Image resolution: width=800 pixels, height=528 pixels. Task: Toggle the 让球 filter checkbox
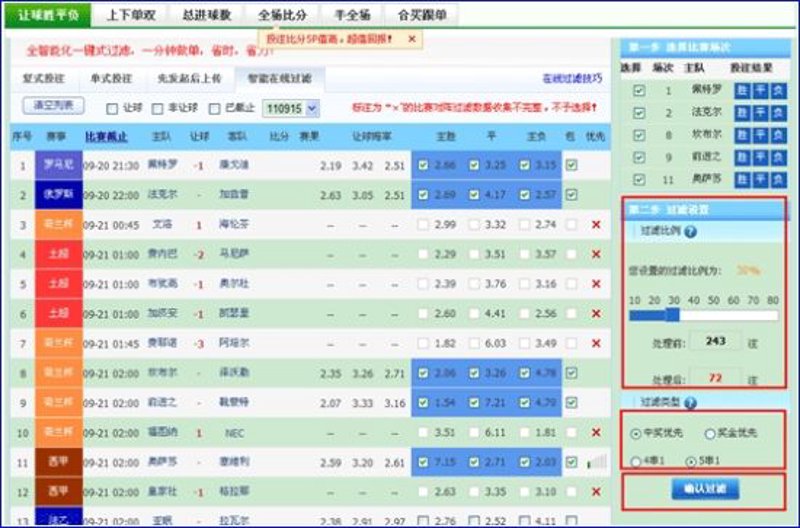point(112,109)
